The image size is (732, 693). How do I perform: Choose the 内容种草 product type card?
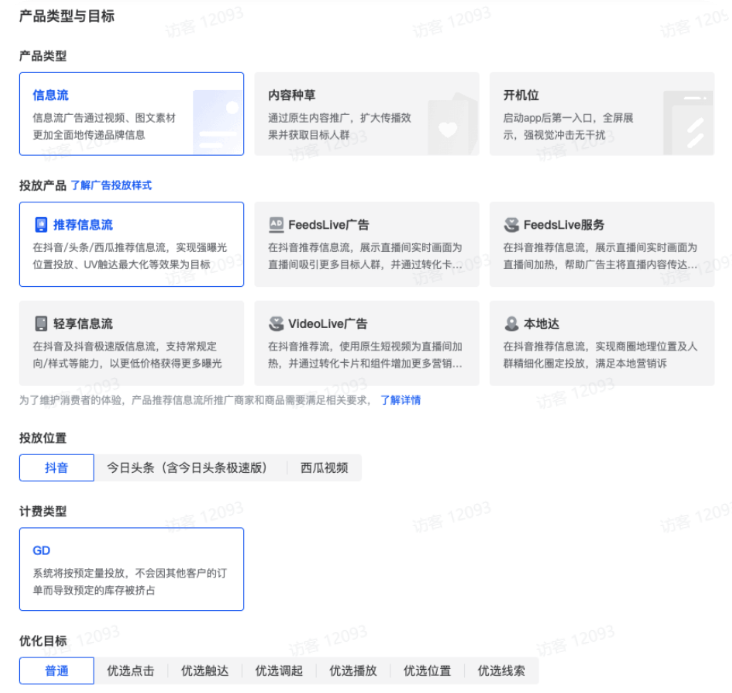coord(366,114)
